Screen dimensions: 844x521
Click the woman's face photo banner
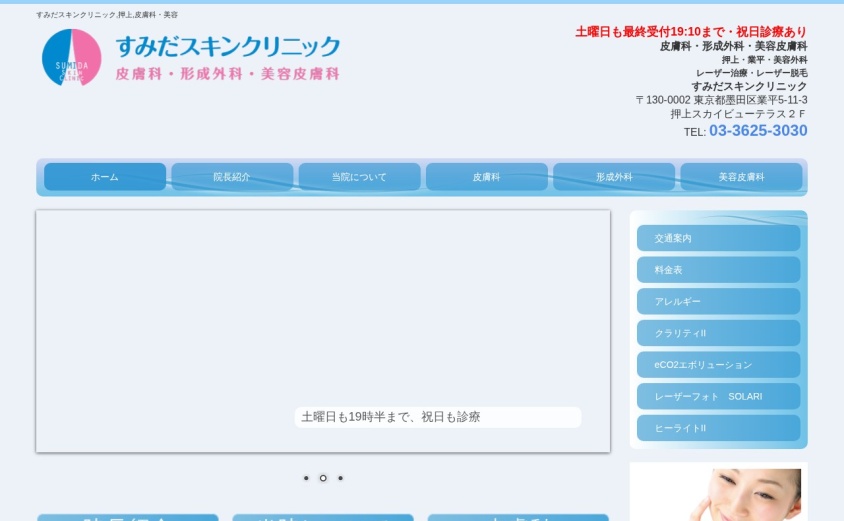719,492
